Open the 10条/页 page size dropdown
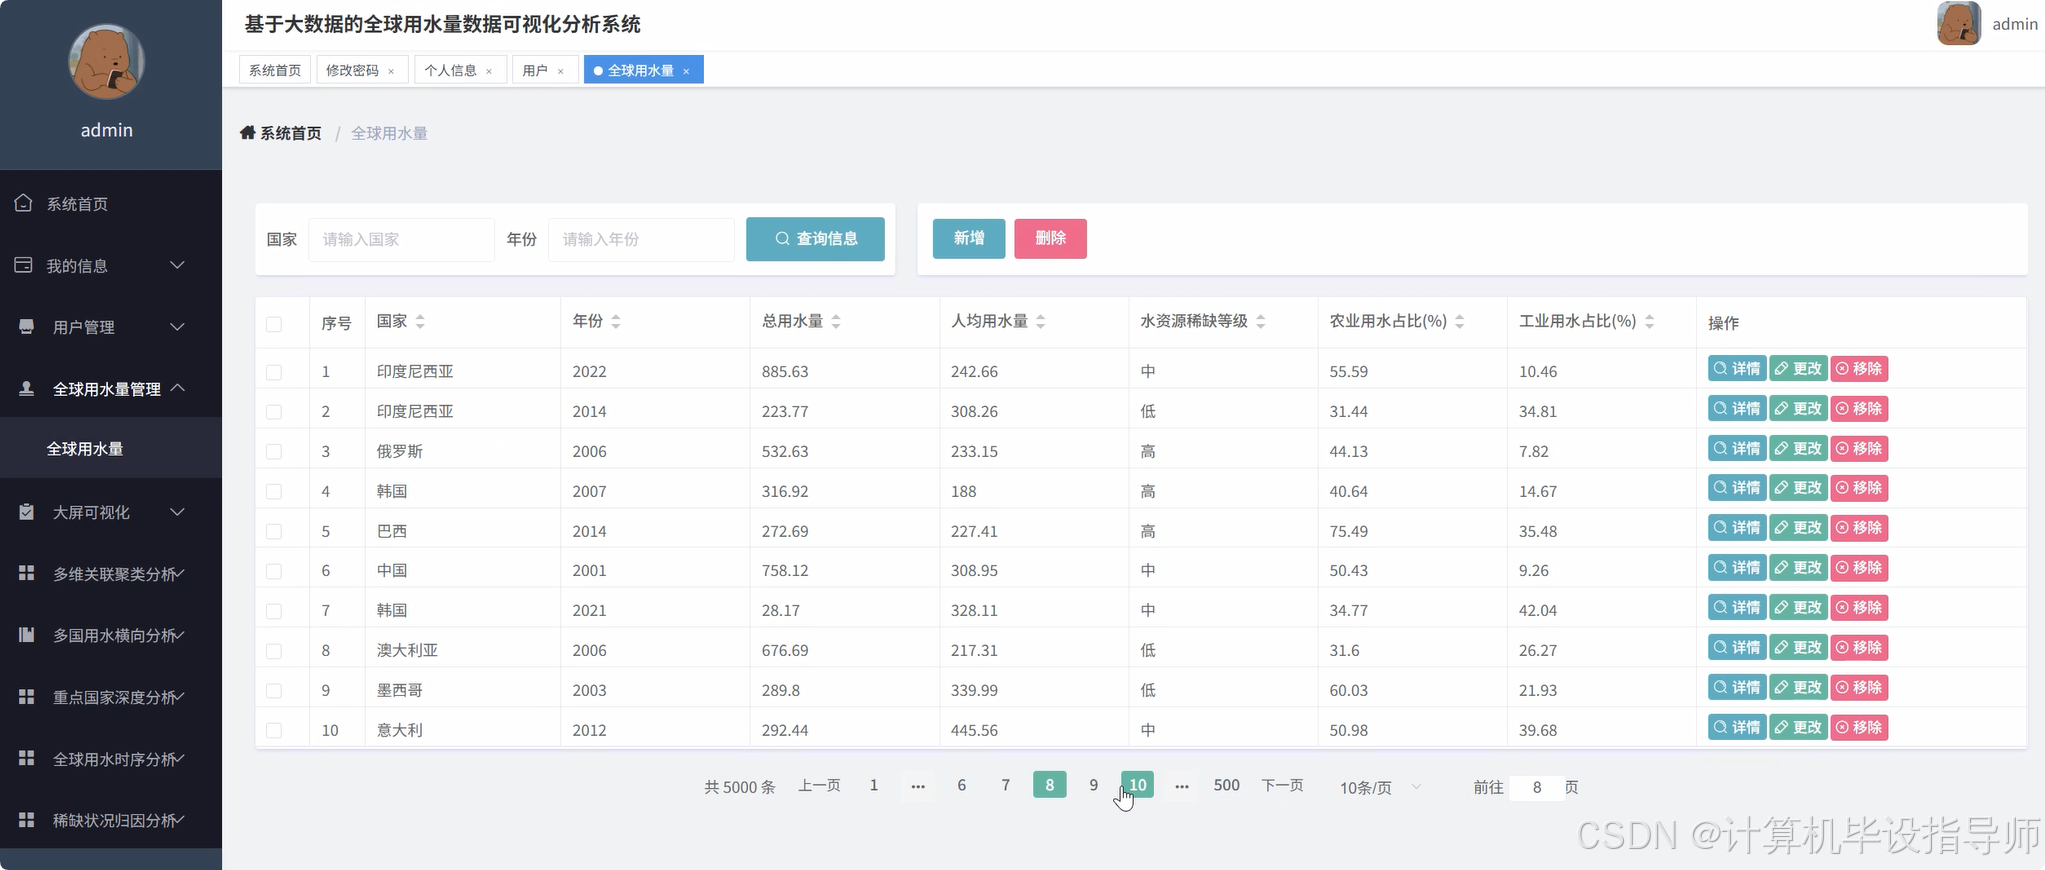2045x870 pixels. coord(1380,787)
